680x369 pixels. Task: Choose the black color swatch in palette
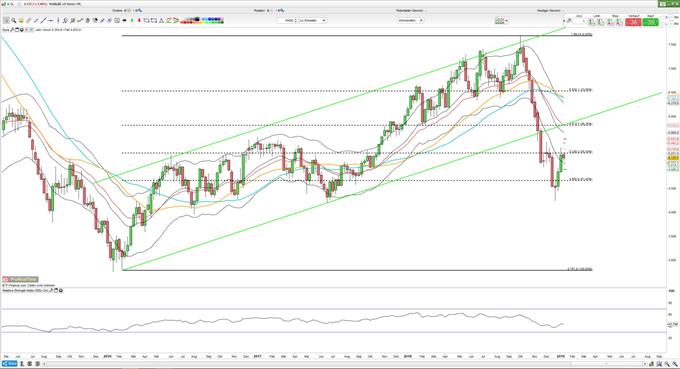coord(197,19)
